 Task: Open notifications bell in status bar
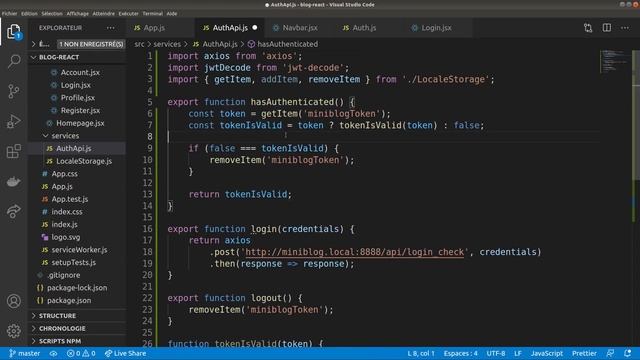pyautogui.click(x=628, y=353)
